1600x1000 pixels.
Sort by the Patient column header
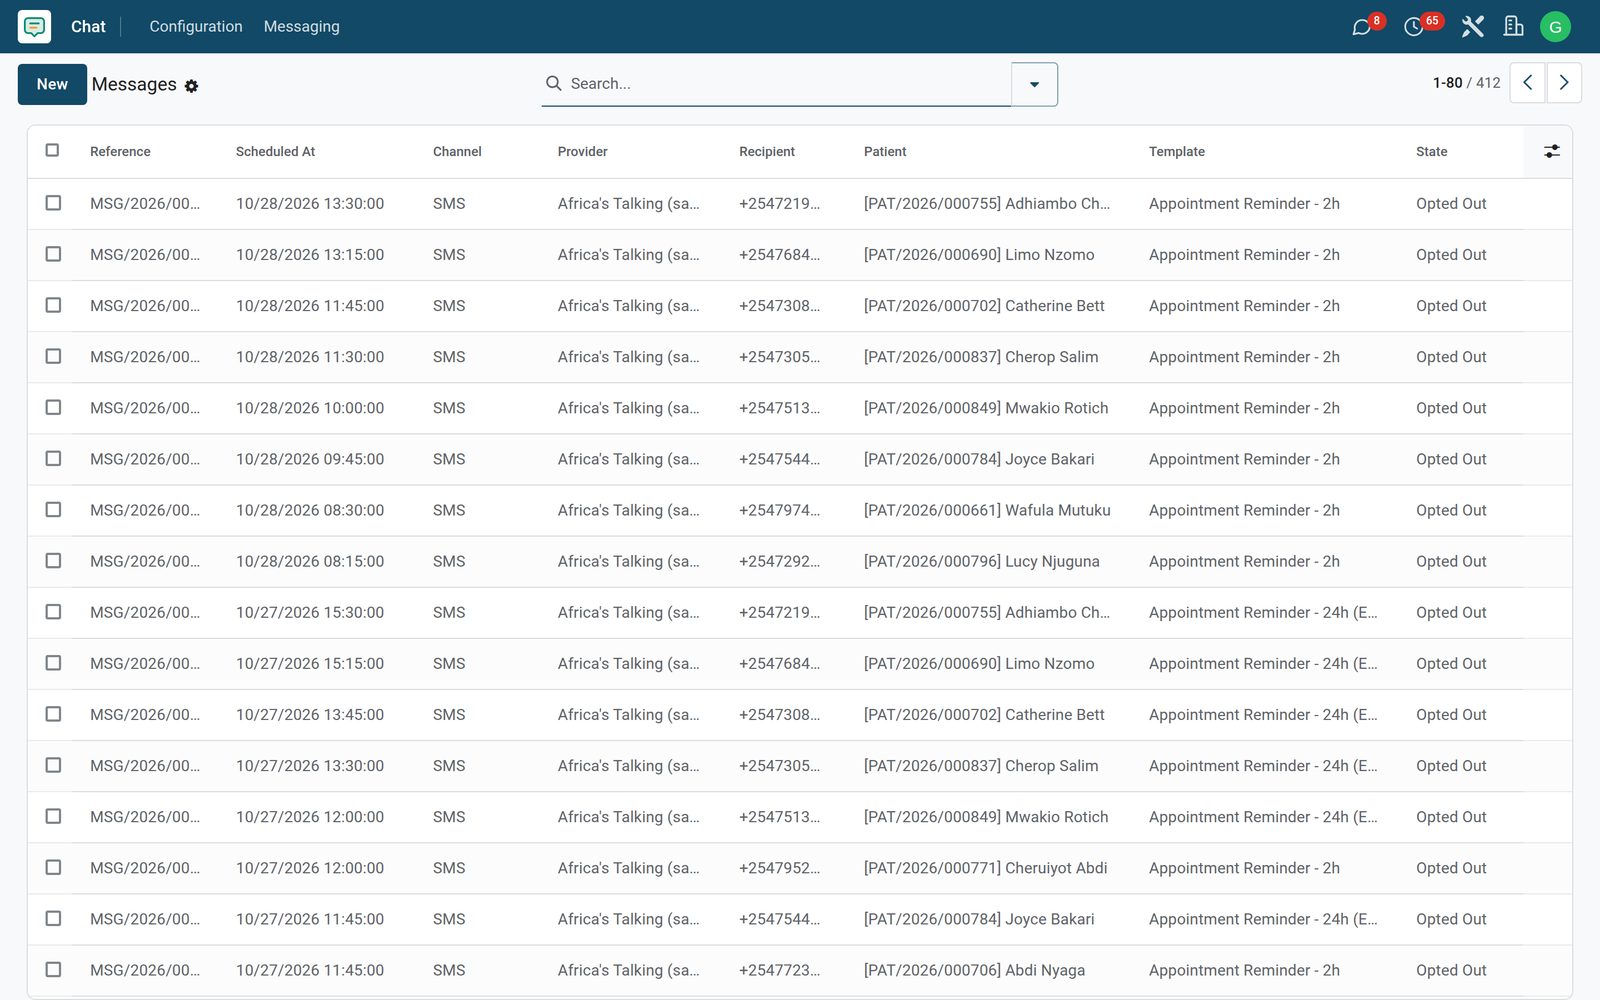click(885, 152)
